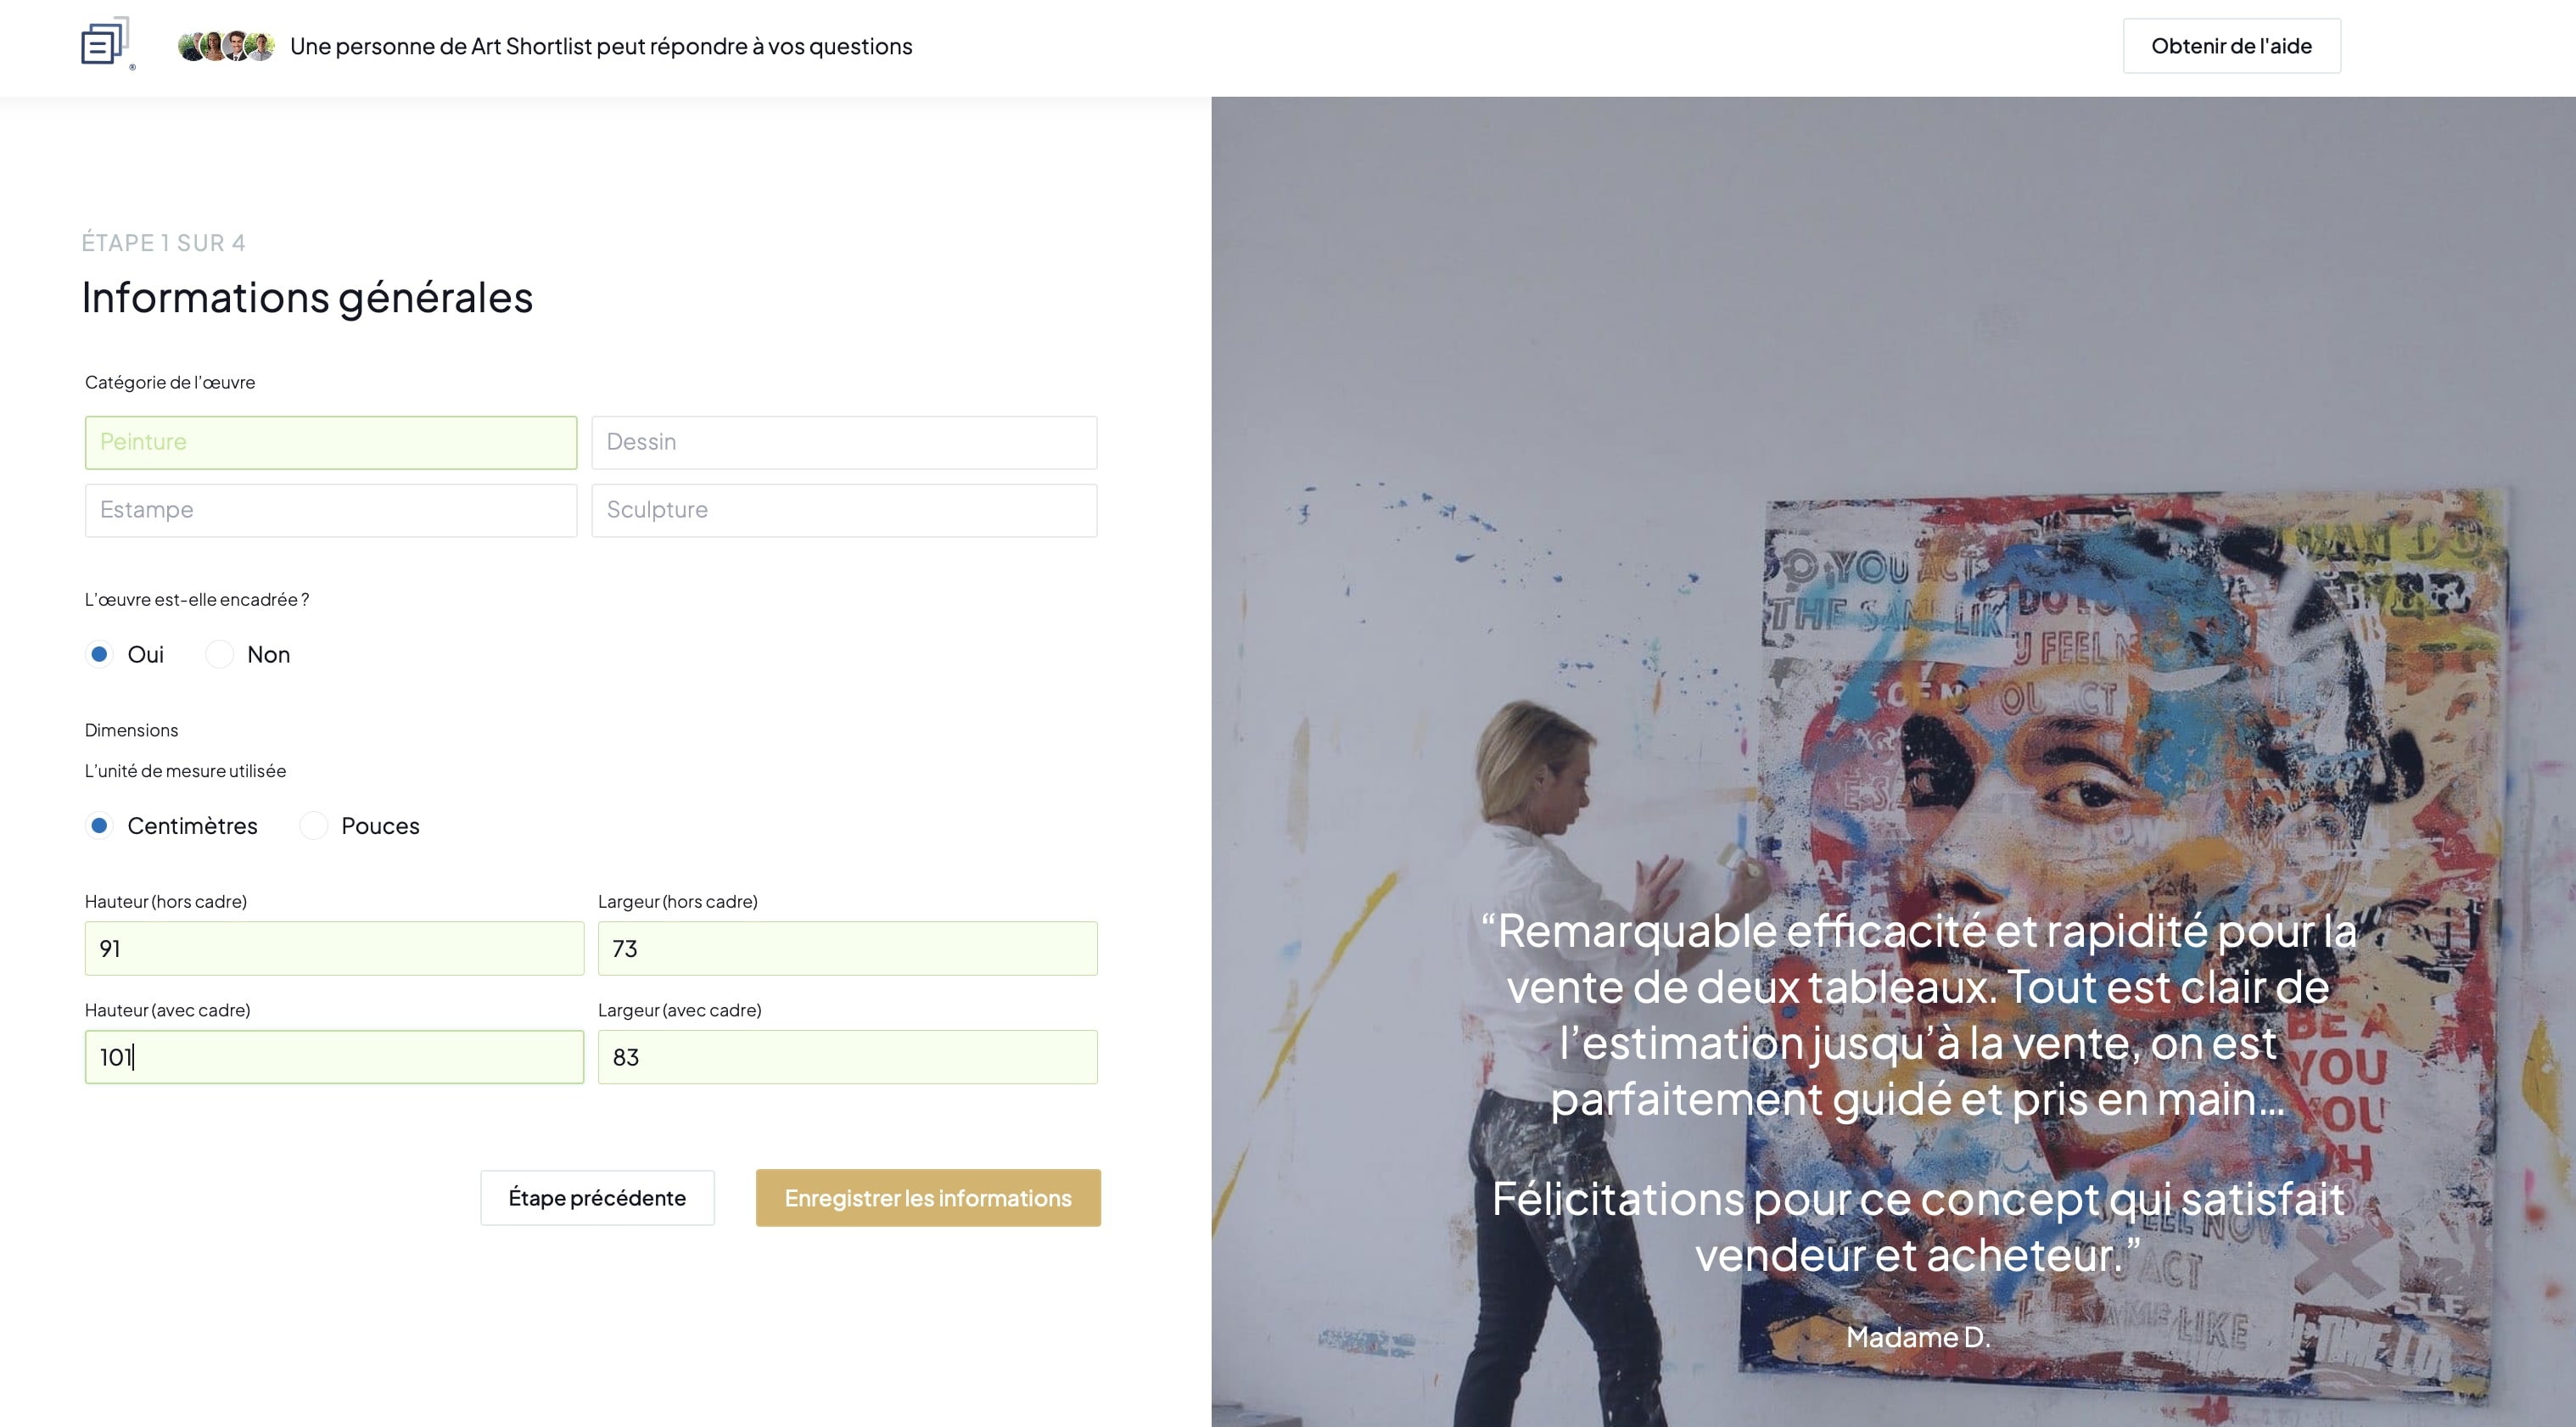Select the Sculpture category option
This screenshot has height=1427, width=2576.
coord(844,510)
